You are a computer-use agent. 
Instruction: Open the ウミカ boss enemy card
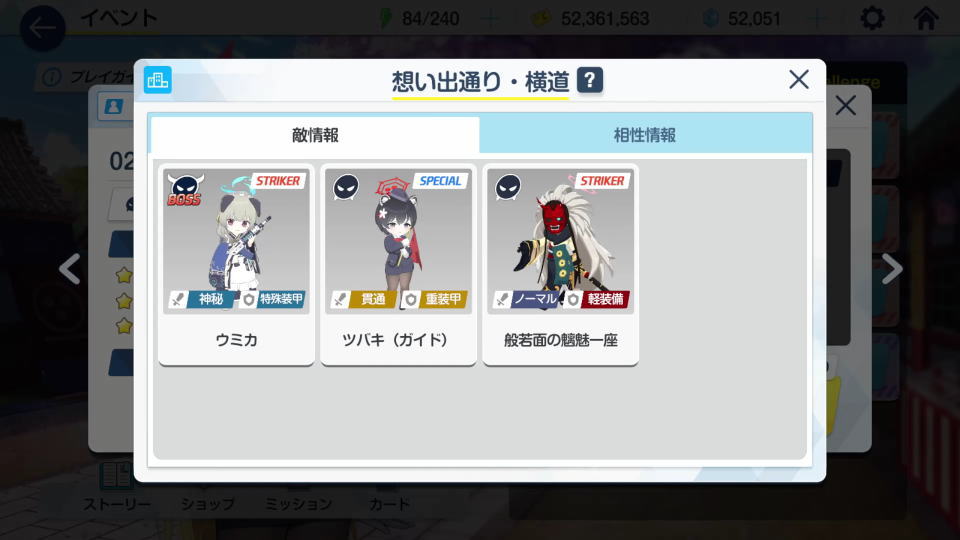click(x=236, y=264)
